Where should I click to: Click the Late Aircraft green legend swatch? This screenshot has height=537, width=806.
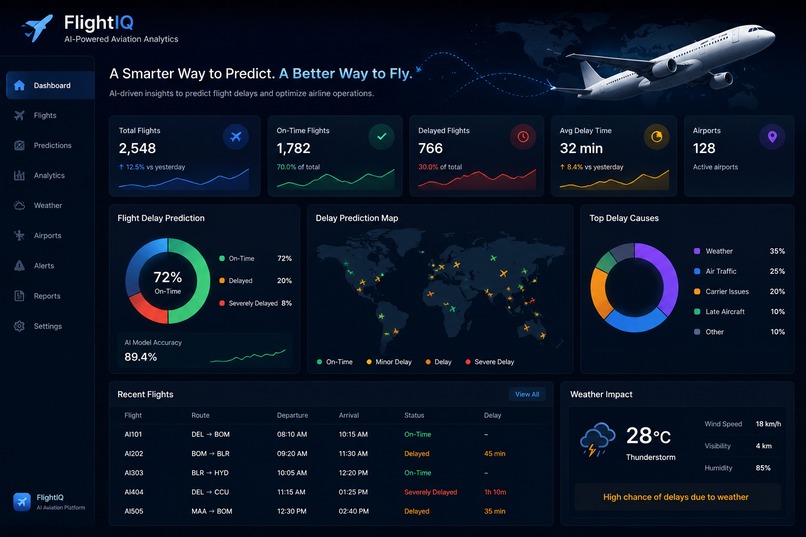697,311
